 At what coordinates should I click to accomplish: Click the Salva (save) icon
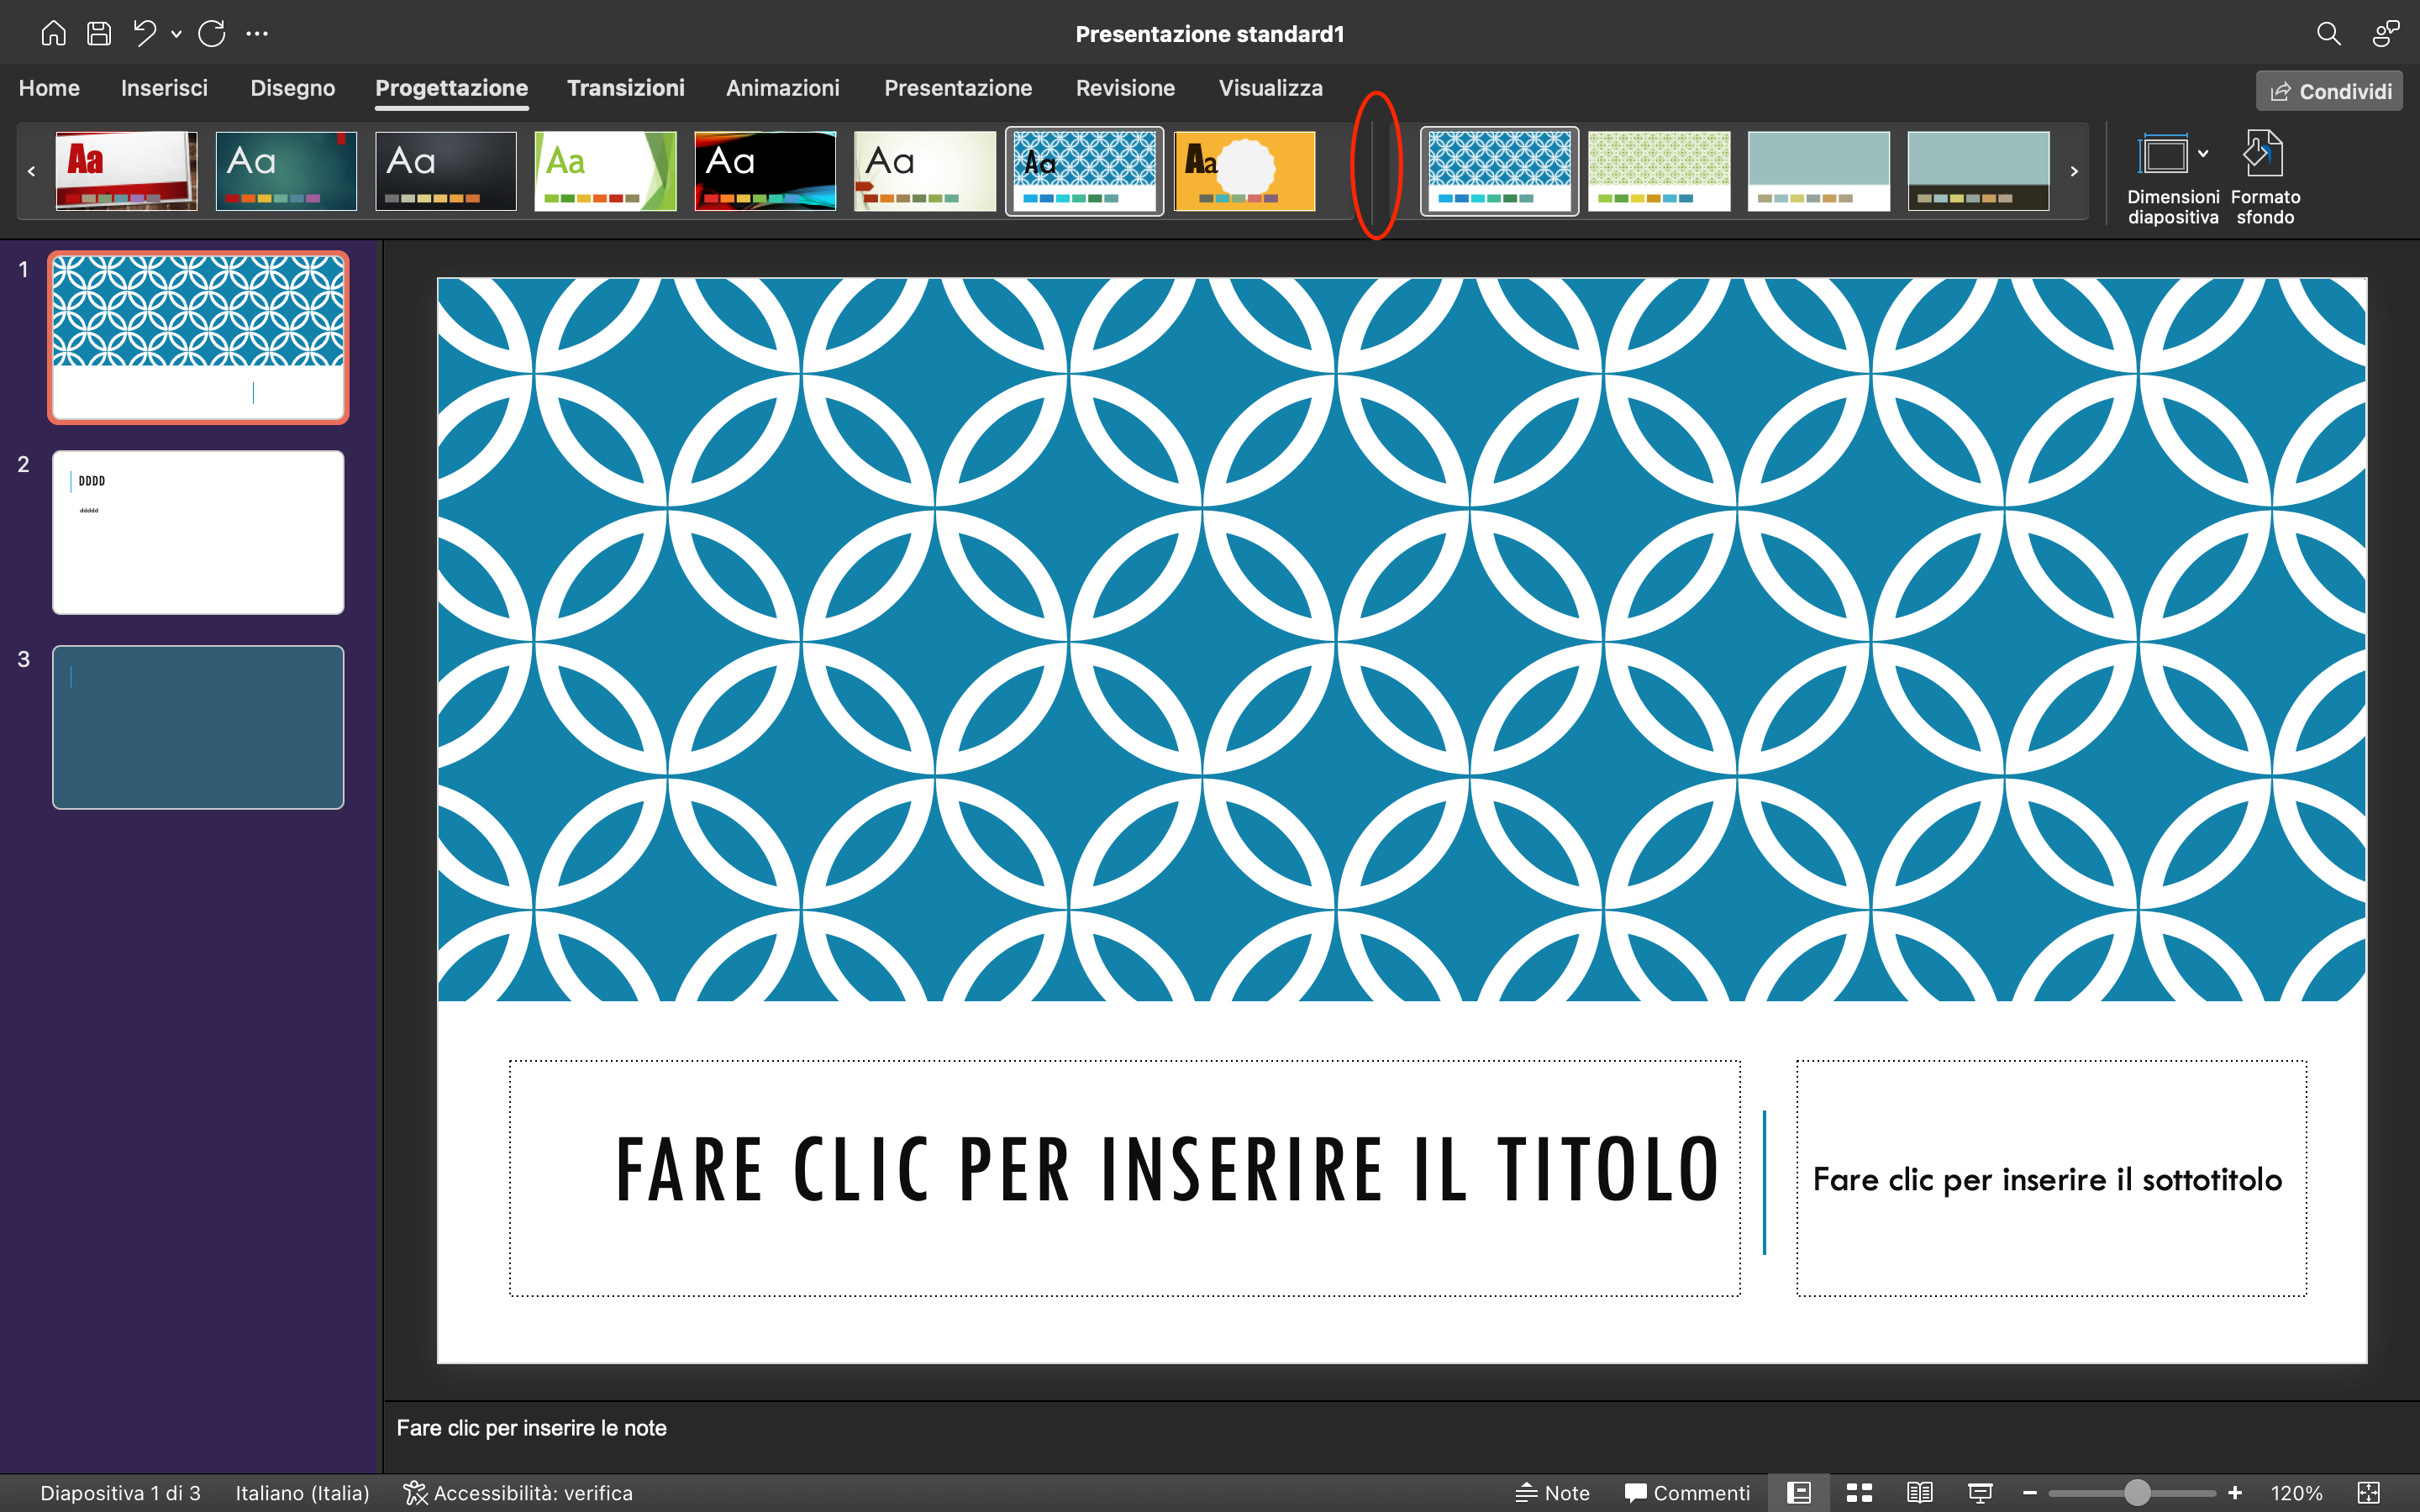pos(98,33)
